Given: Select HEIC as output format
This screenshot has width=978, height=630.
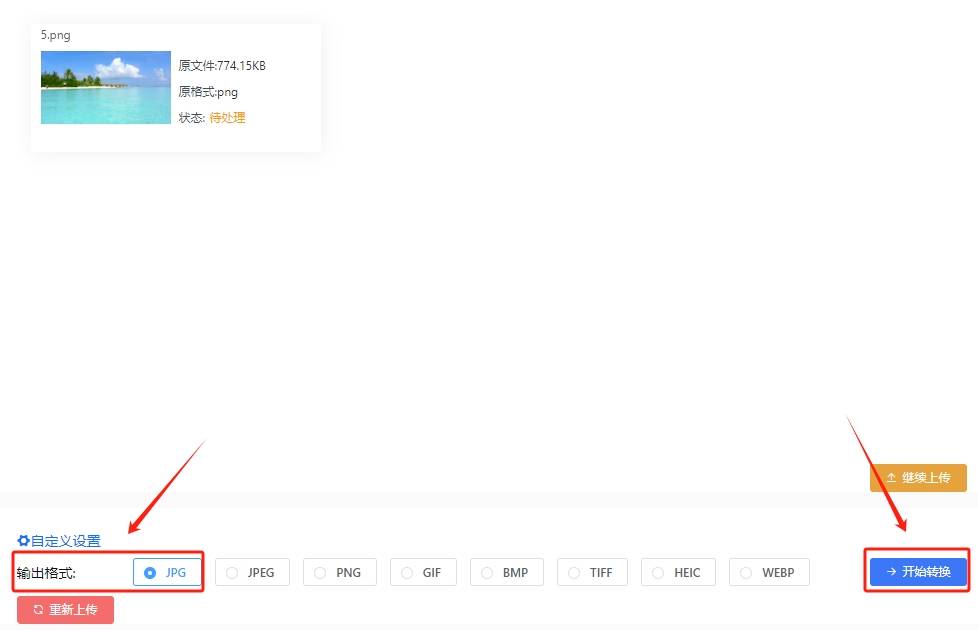Looking at the screenshot, I should click(678, 572).
